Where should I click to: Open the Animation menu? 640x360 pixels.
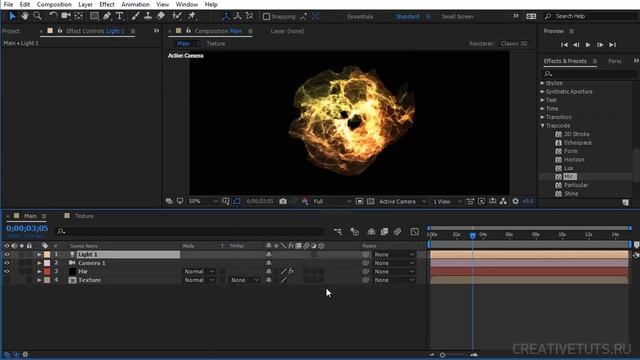coord(135,4)
